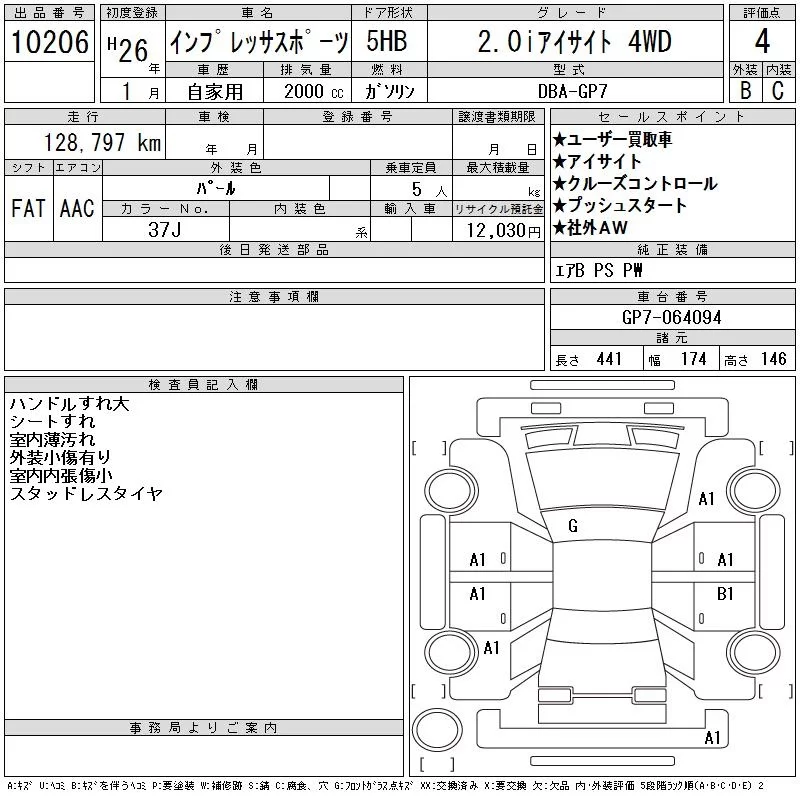
Task: Click chassis number GP7-064094
Action: pos(672,318)
